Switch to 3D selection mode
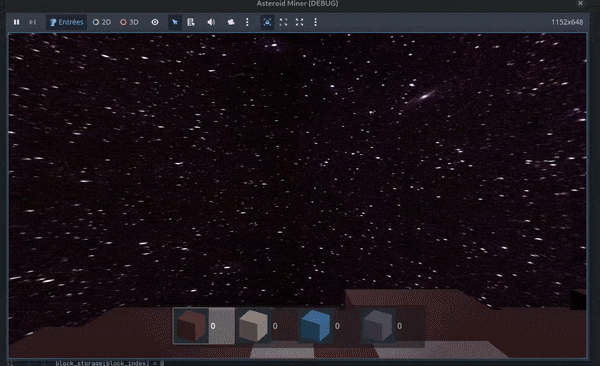Viewport: 600px width, 366px height. click(x=129, y=22)
